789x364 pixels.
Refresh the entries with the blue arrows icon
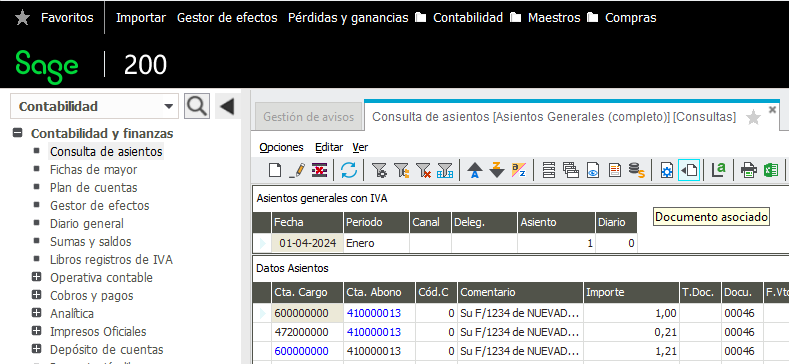pos(349,170)
